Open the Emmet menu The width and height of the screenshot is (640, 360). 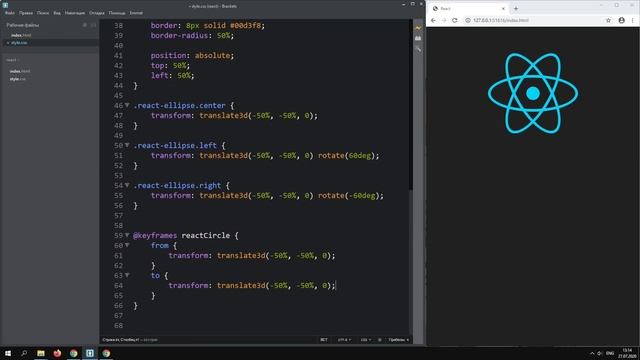[136, 13]
